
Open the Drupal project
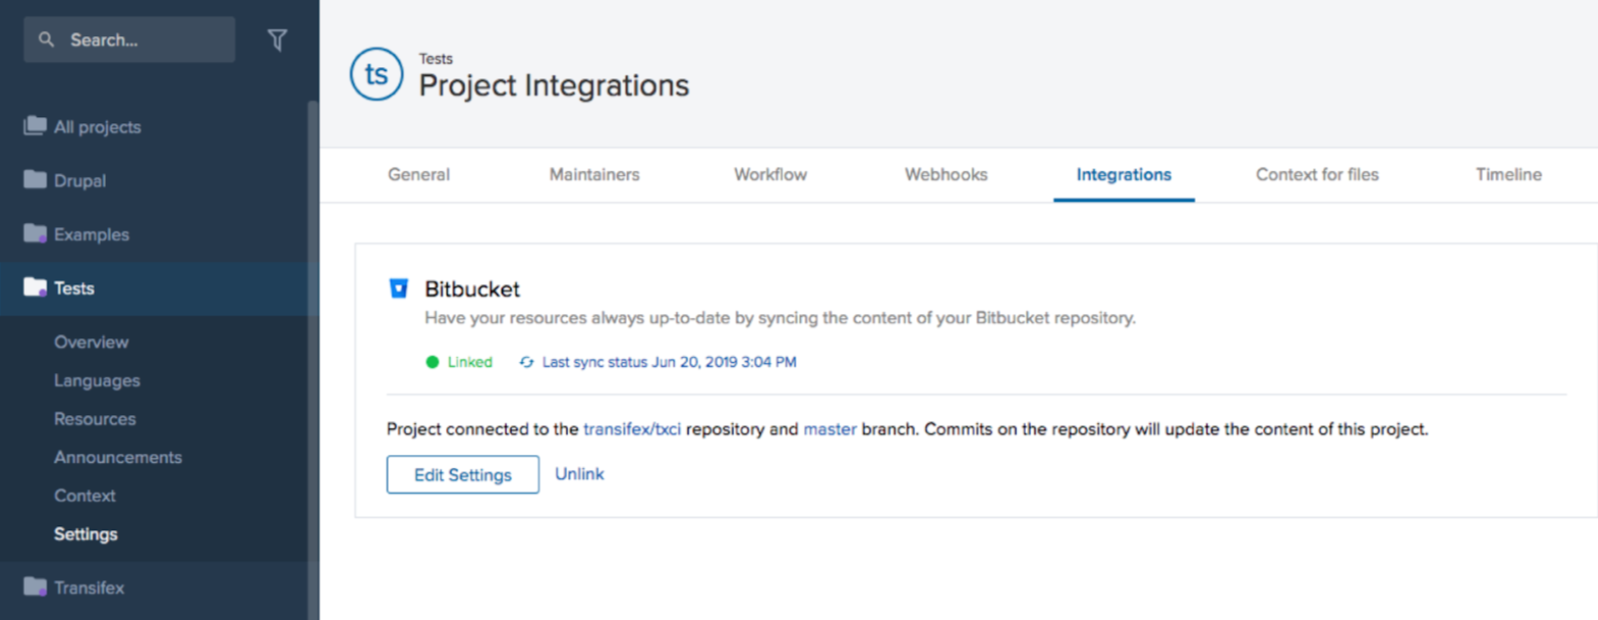tap(80, 181)
